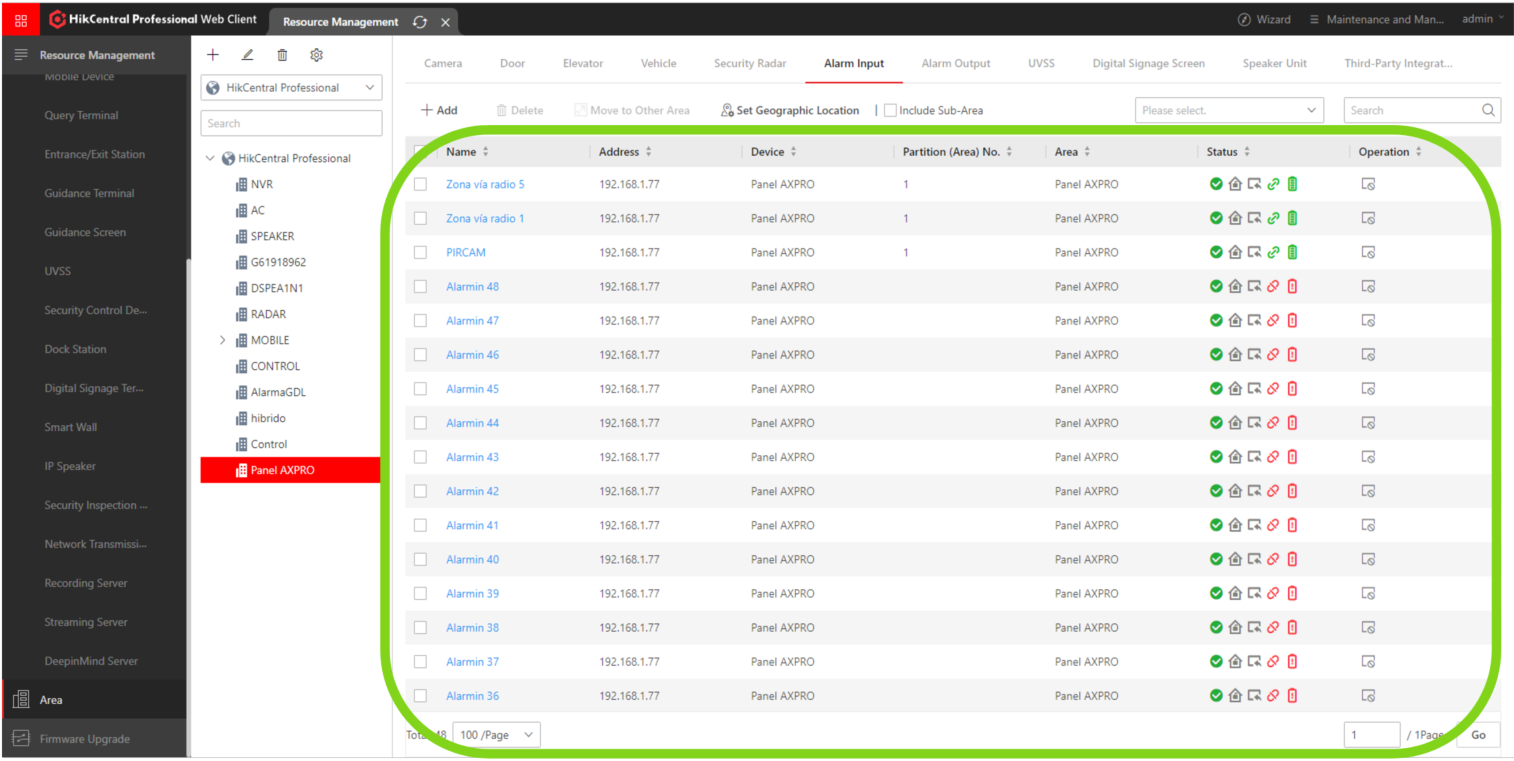Open the Alarmin 45 link
This screenshot has width=1514, height=761.
(472, 389)
